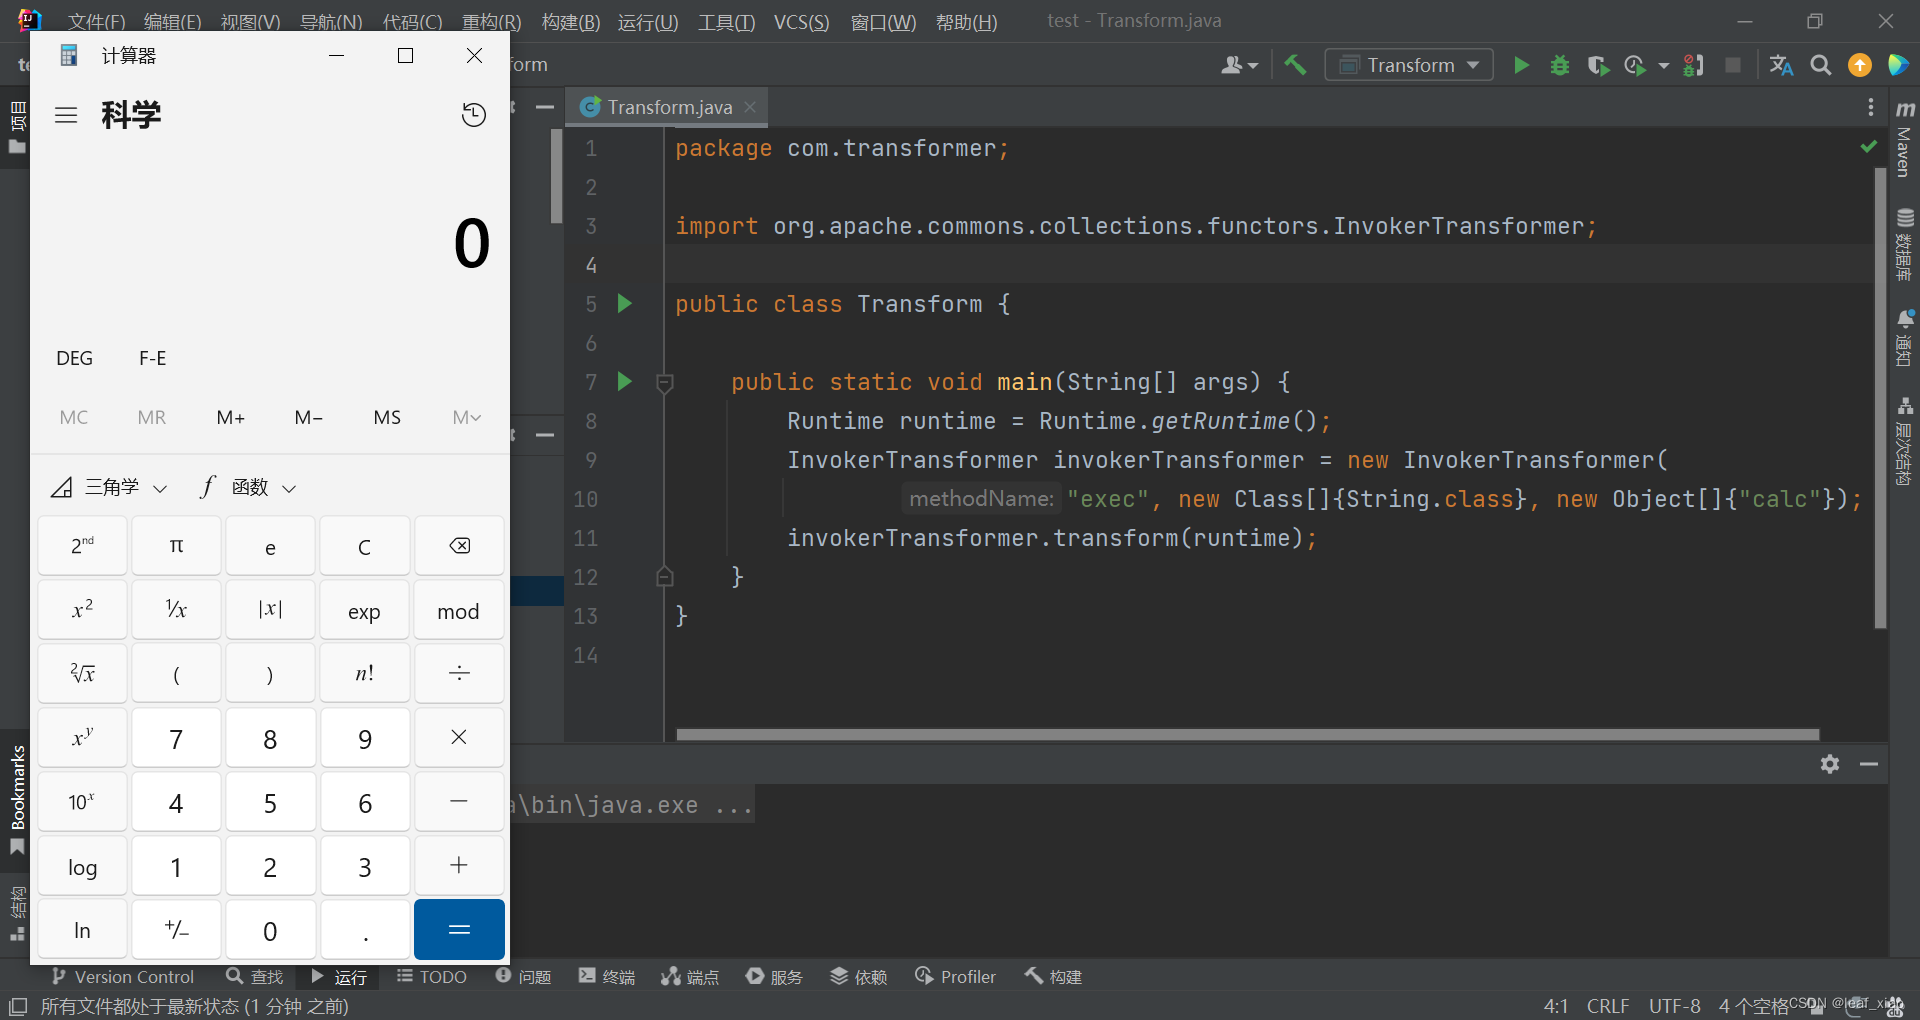Click the calculator C clear button
The width and height of the screenshot is (1920, 1020).
[365, 546]
